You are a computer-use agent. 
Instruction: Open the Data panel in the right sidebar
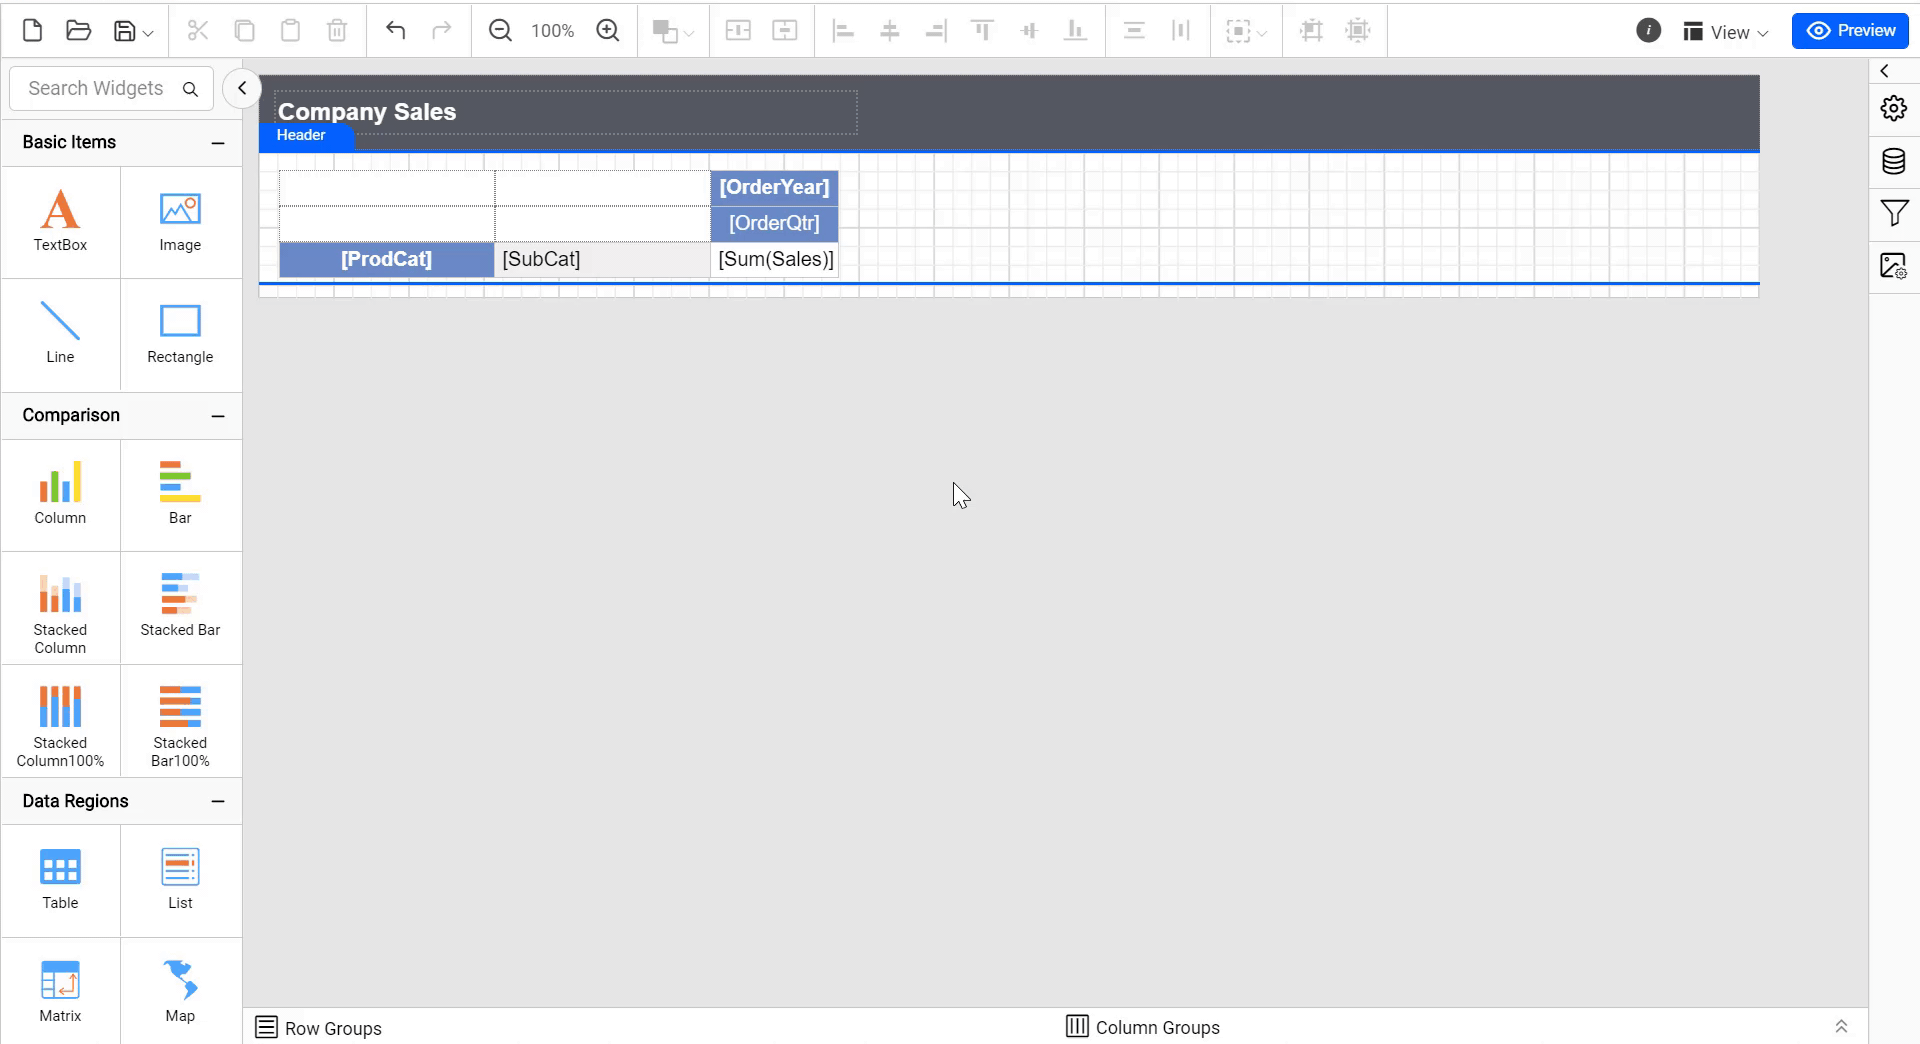pyautogui.click(x=1894, y=161)
